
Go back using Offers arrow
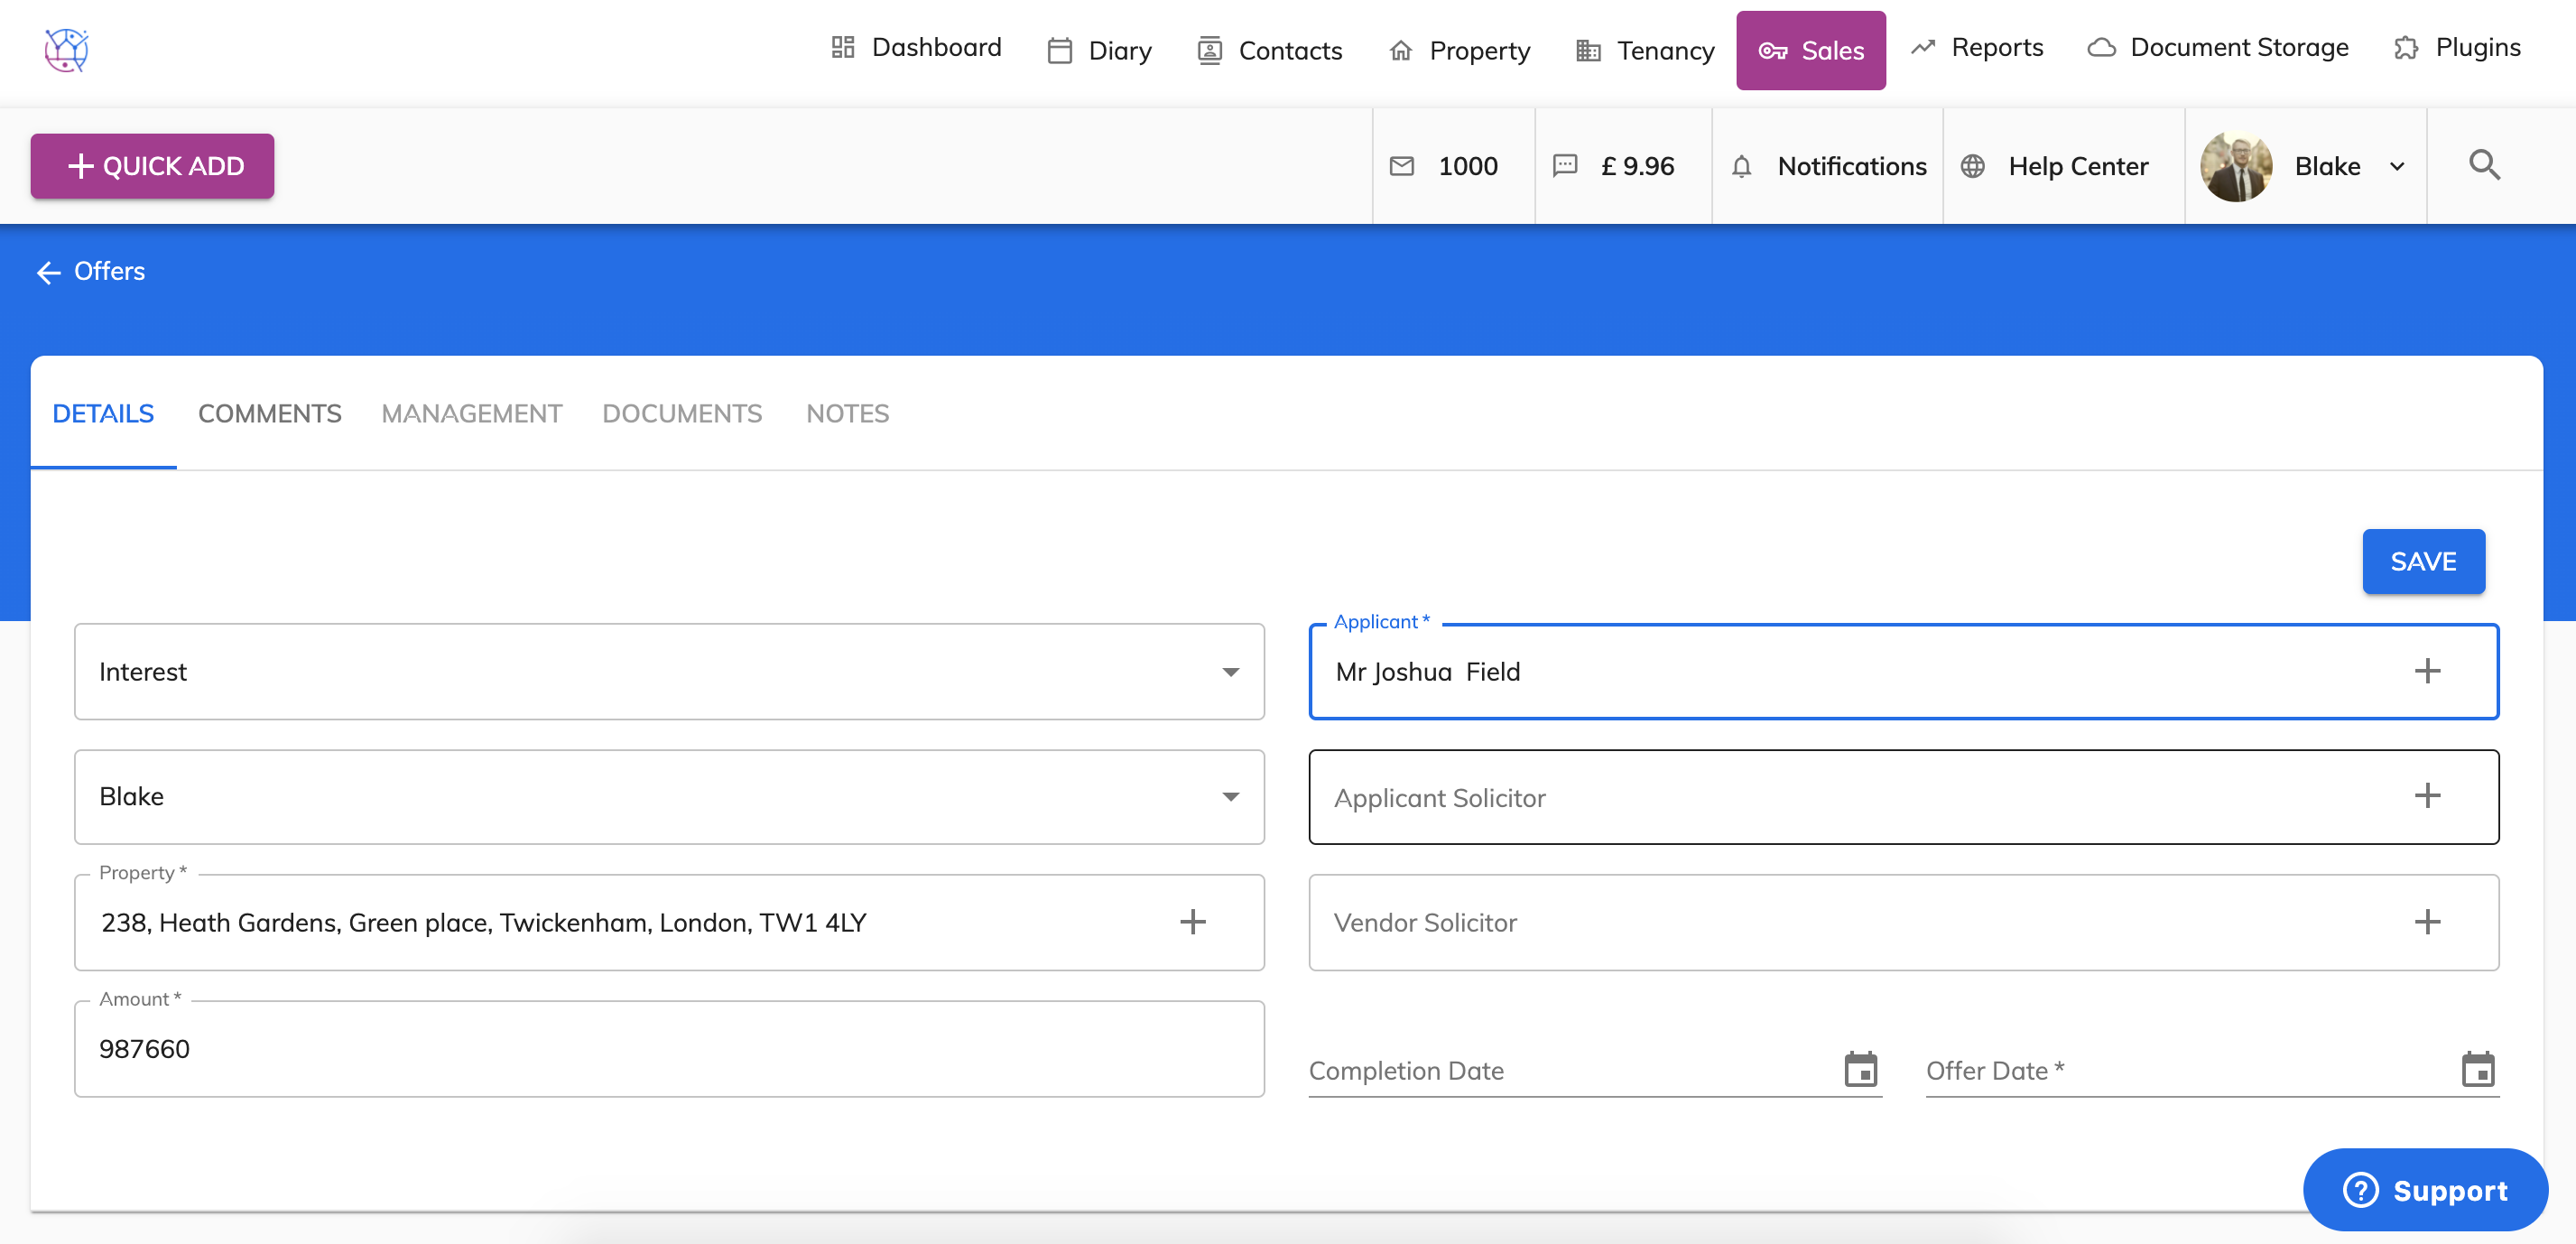[x=48, y=272]
